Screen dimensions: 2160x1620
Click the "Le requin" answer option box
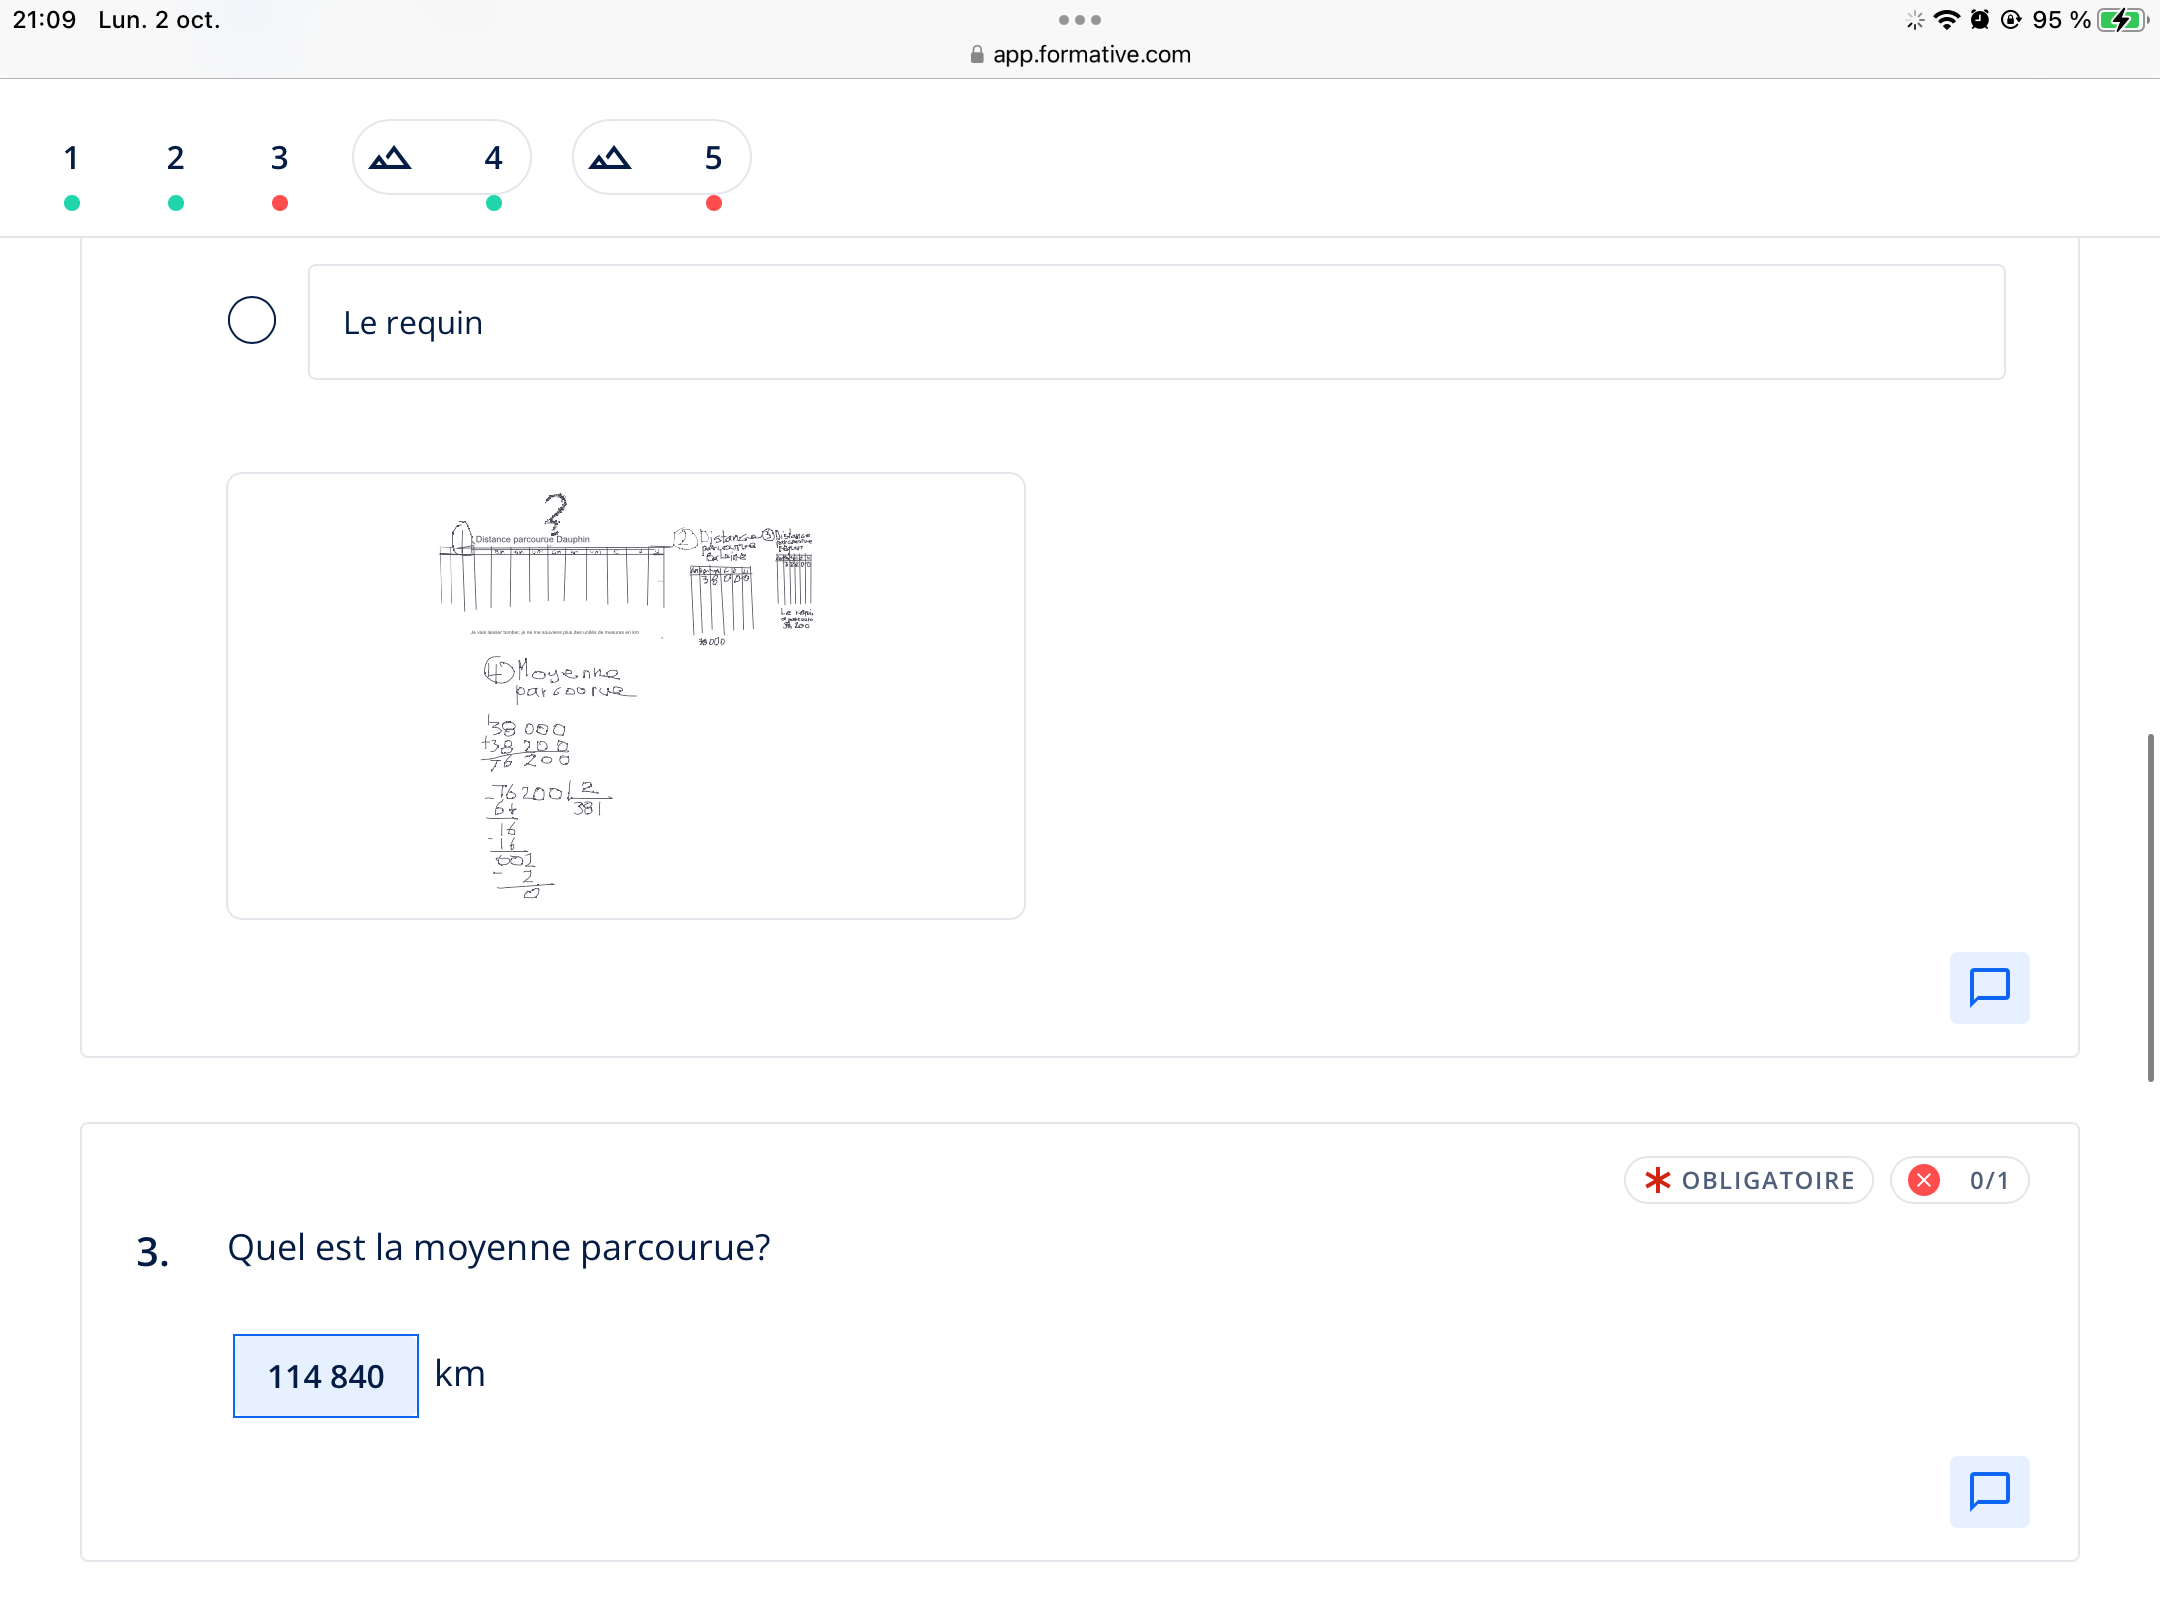[1156, 322]
